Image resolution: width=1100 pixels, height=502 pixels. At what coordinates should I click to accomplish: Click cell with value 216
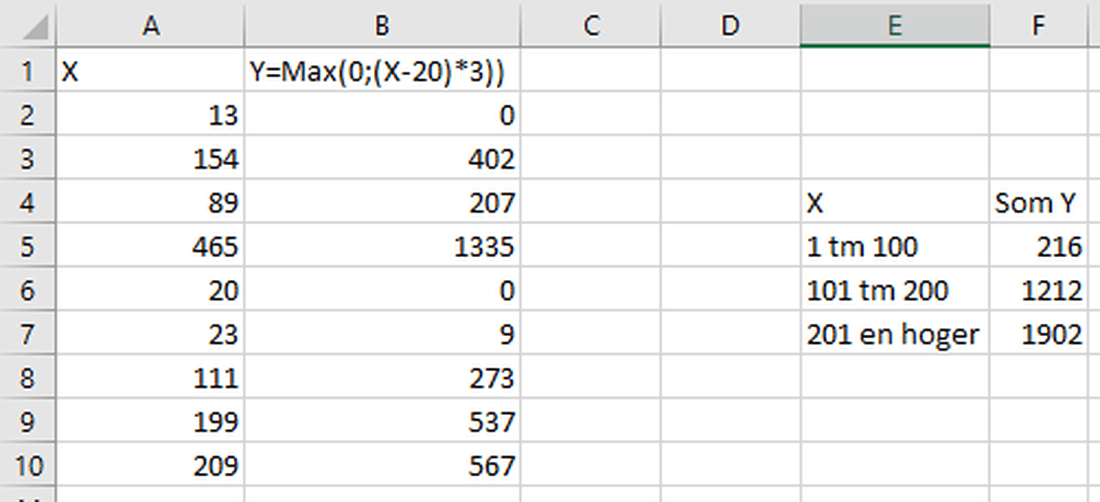(x=1038, y=245)
